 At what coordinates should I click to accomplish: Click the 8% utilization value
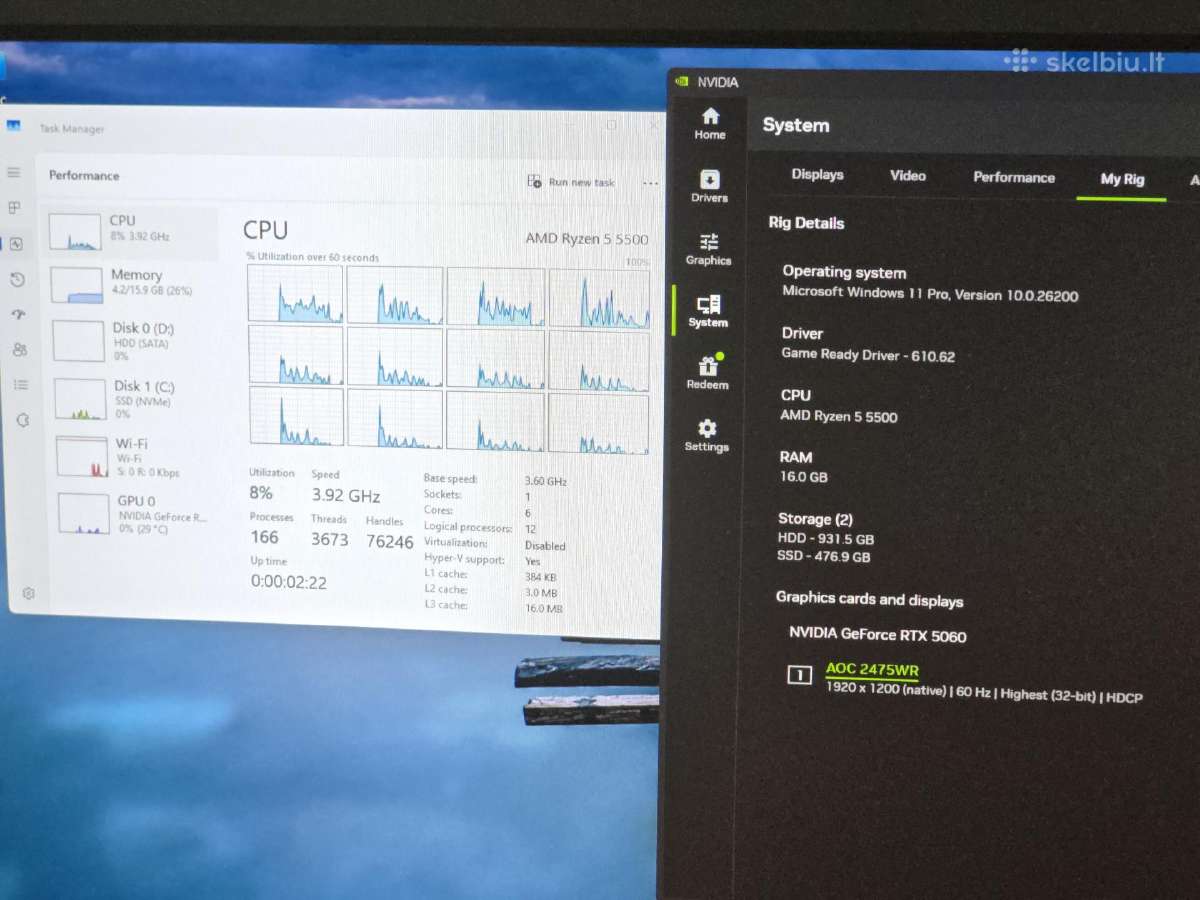coord(261,493)
